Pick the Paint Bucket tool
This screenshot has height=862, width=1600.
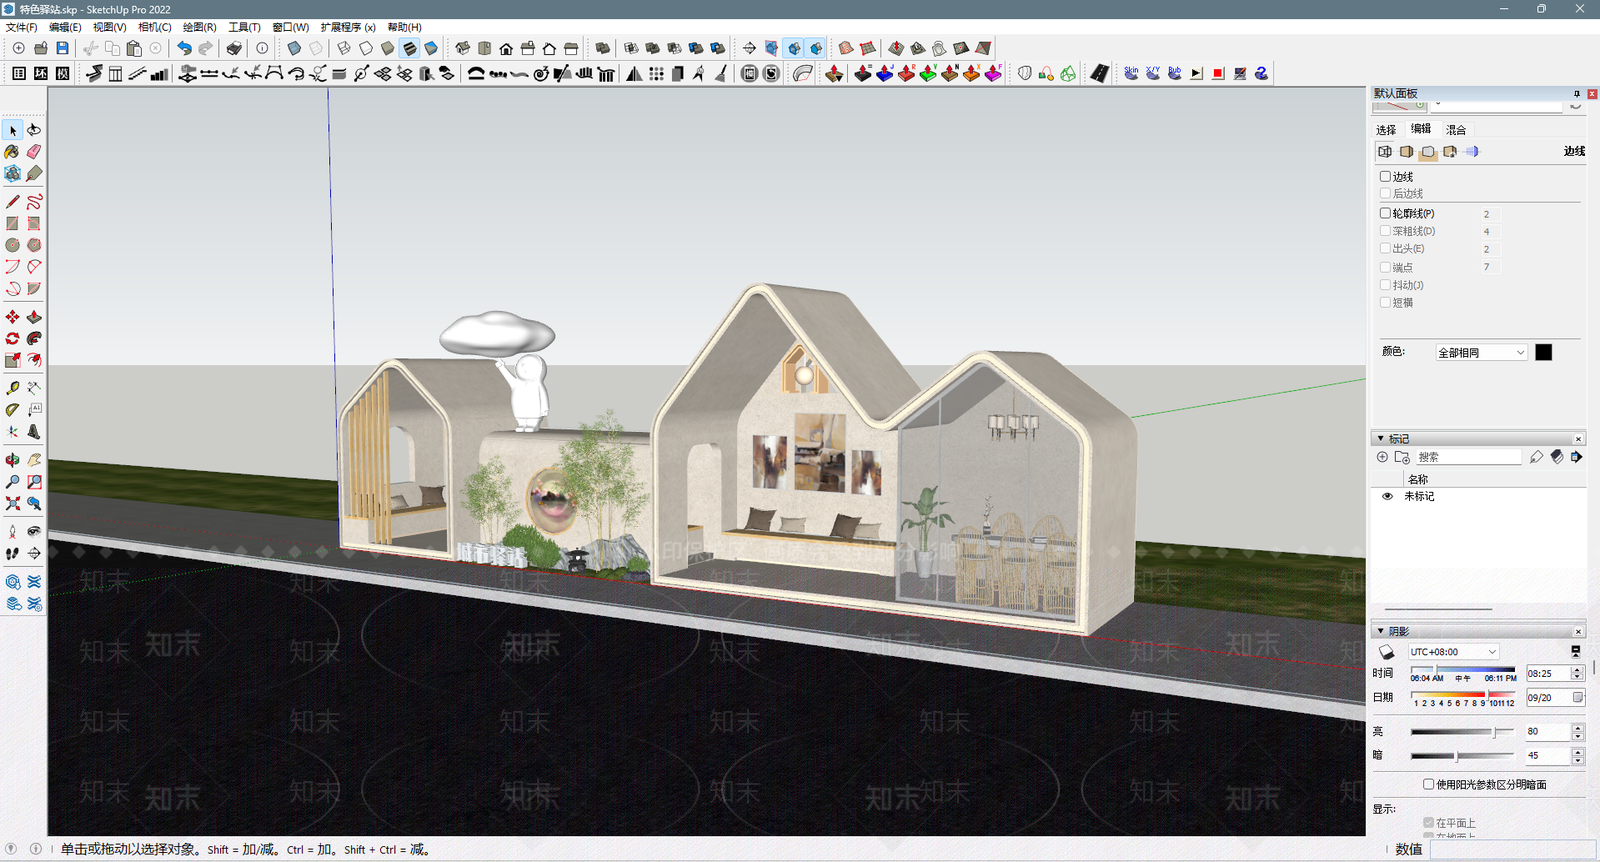[x=13, y=152]
